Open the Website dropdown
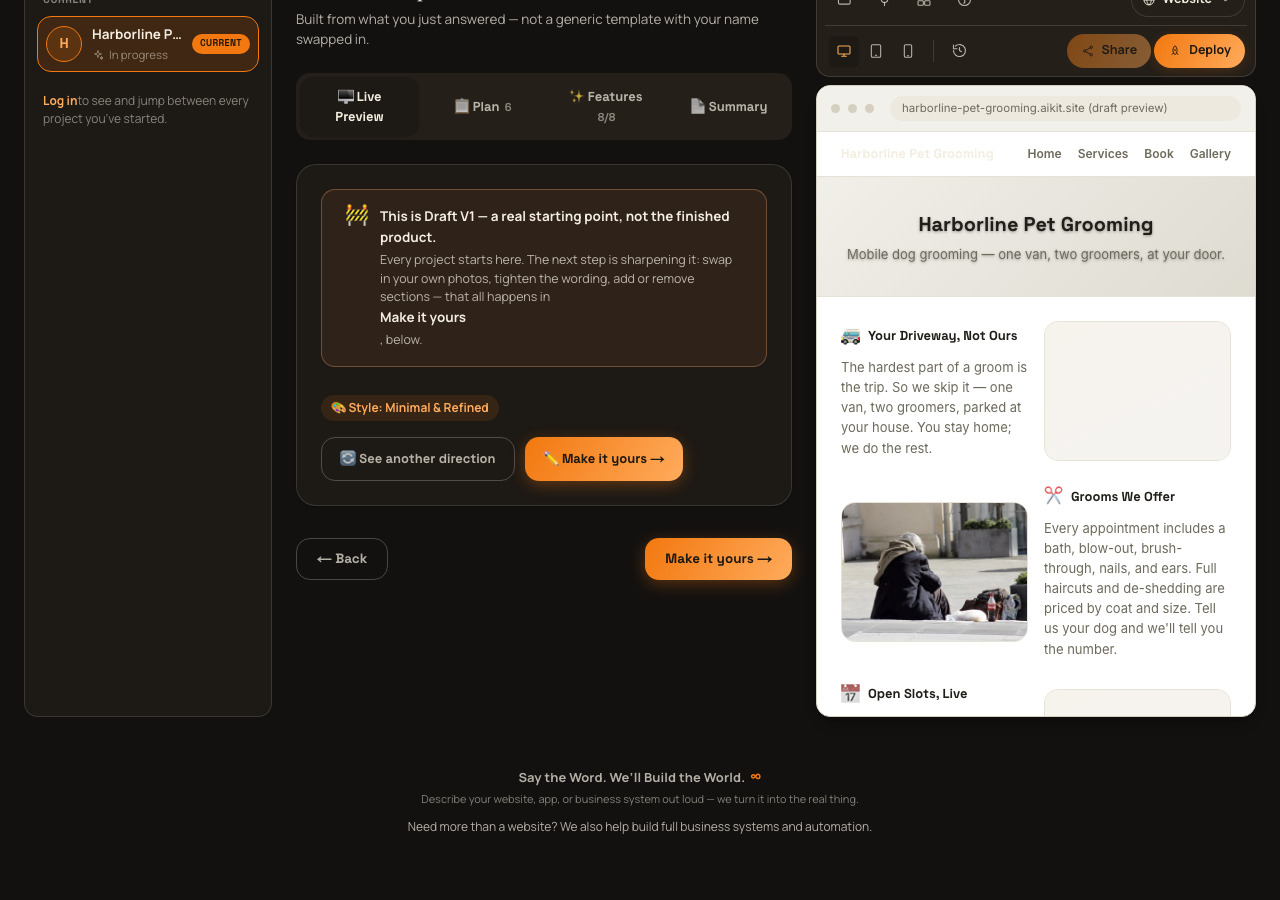 point(1188,4)
